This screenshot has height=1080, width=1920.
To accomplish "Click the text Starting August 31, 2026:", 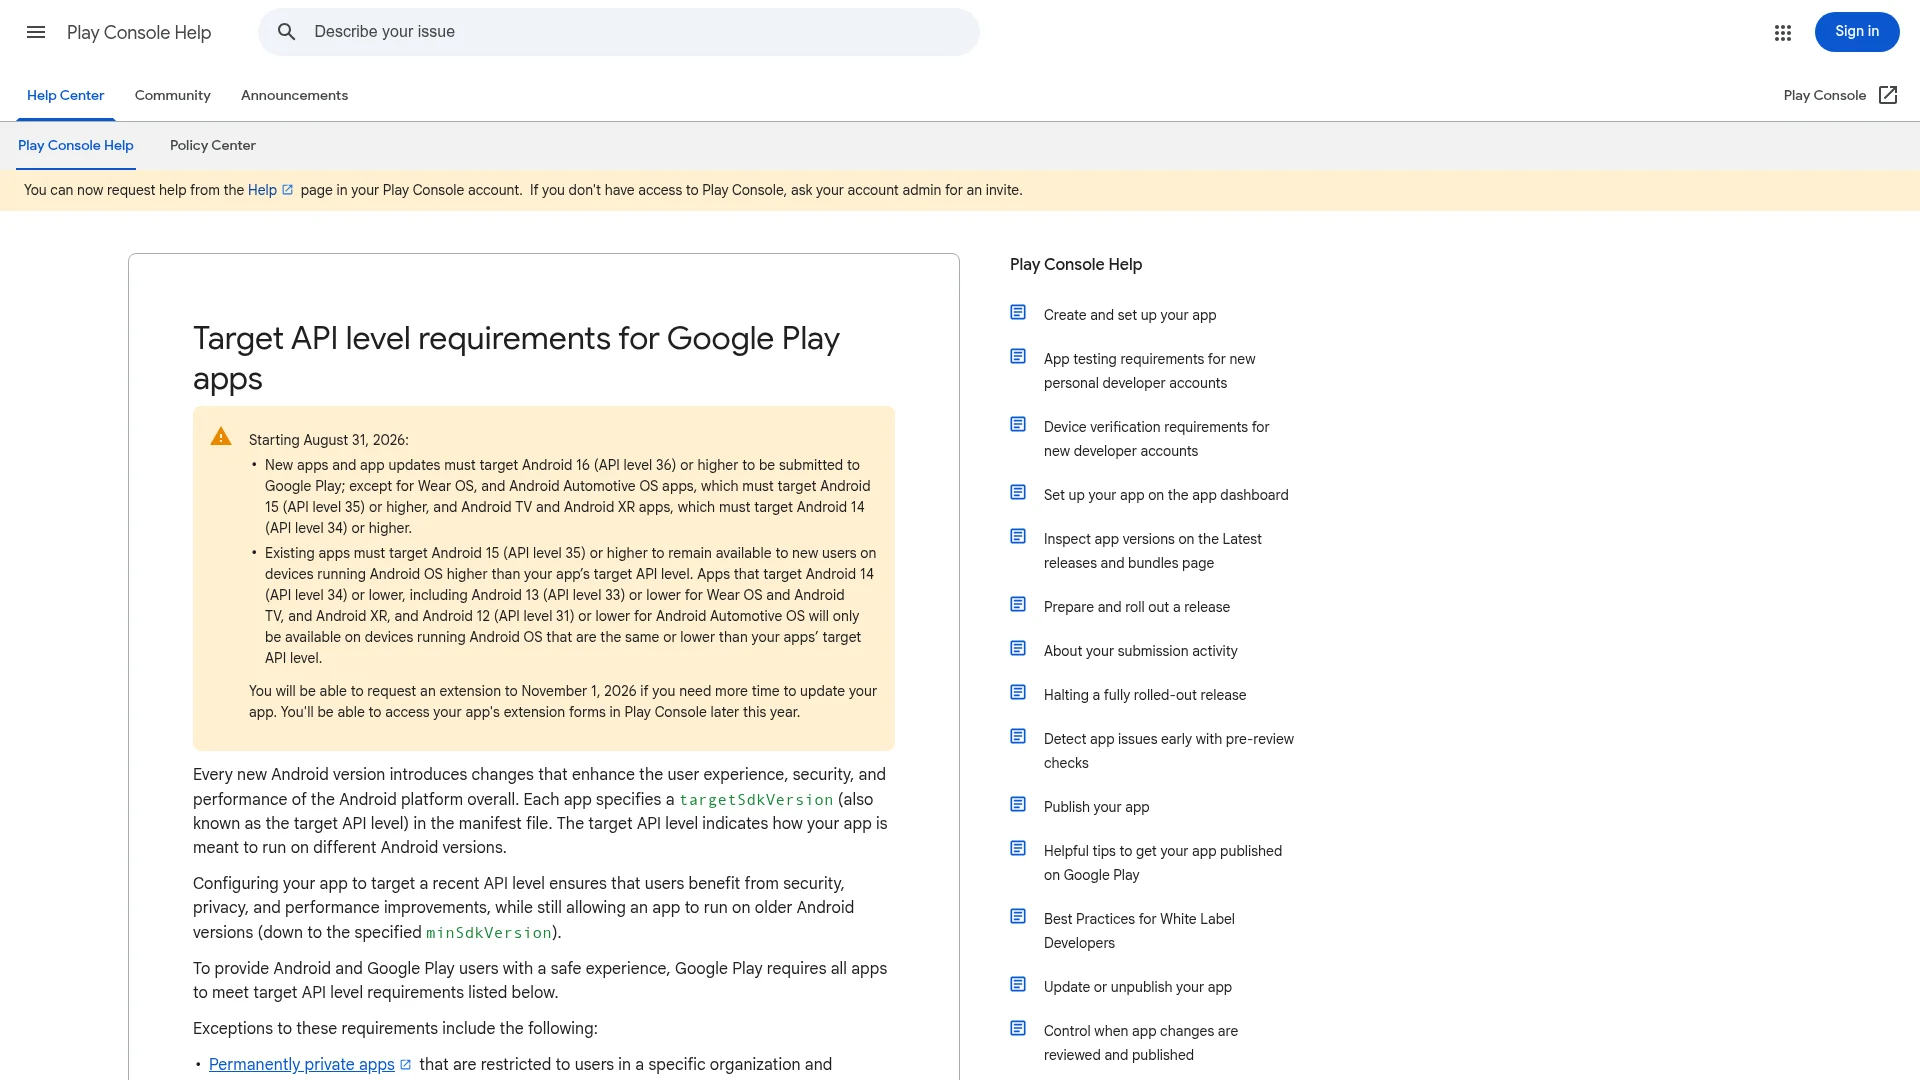I will 329,440.
